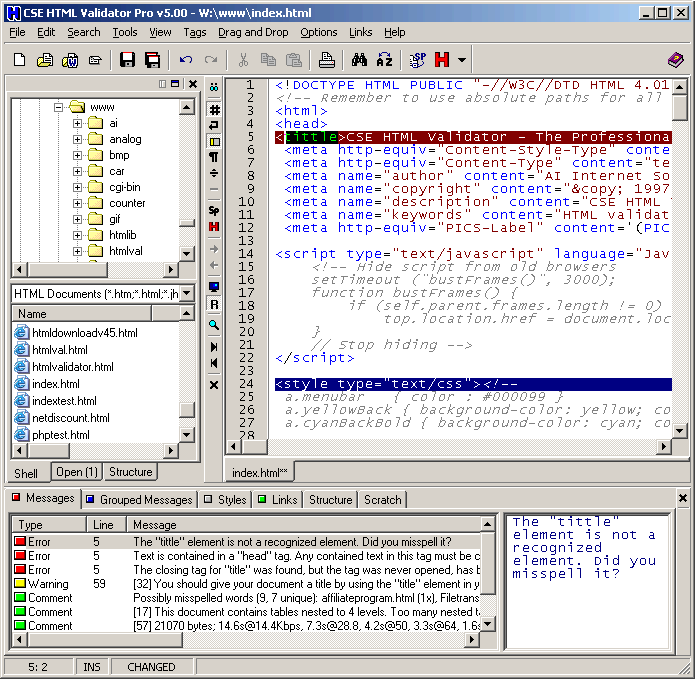Screen dimensions: 695x679
Task: Open the Options menu
Action: click(319, 32)
